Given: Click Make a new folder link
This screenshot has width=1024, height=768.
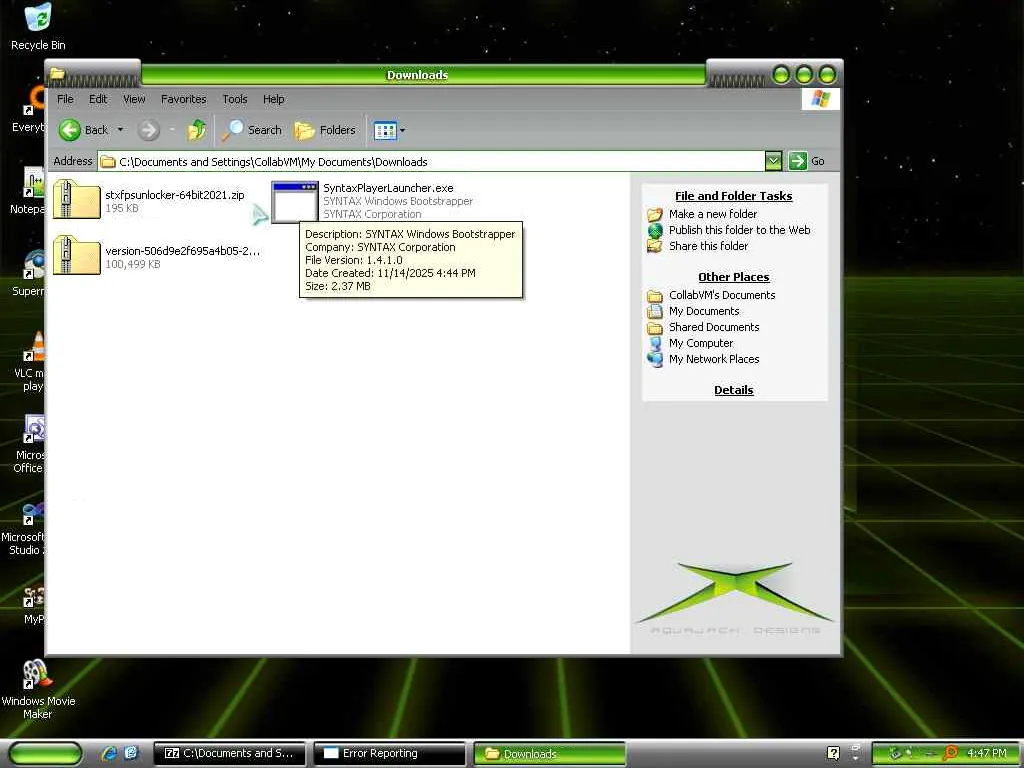Looking at the screenshot, I should pyautogui.click(x=712, y=214).
